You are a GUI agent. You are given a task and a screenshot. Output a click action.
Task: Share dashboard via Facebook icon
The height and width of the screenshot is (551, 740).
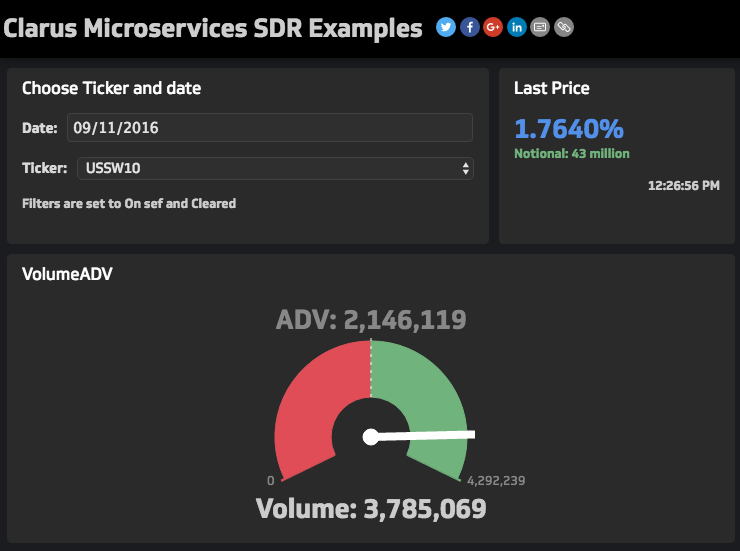pos(470,27)
